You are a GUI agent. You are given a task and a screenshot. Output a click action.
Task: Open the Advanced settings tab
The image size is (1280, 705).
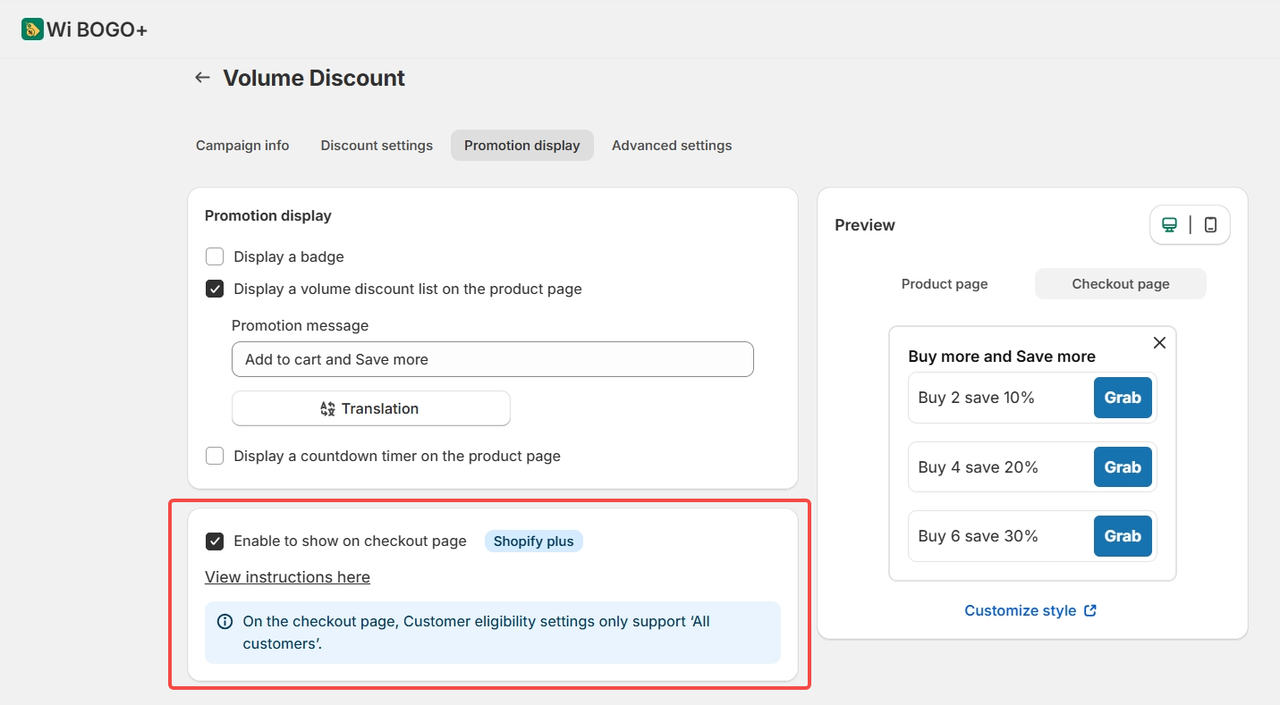coord(672,145)
